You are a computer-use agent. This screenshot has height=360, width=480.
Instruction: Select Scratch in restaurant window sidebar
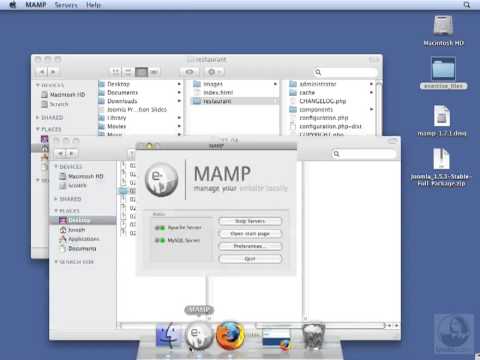55,104
